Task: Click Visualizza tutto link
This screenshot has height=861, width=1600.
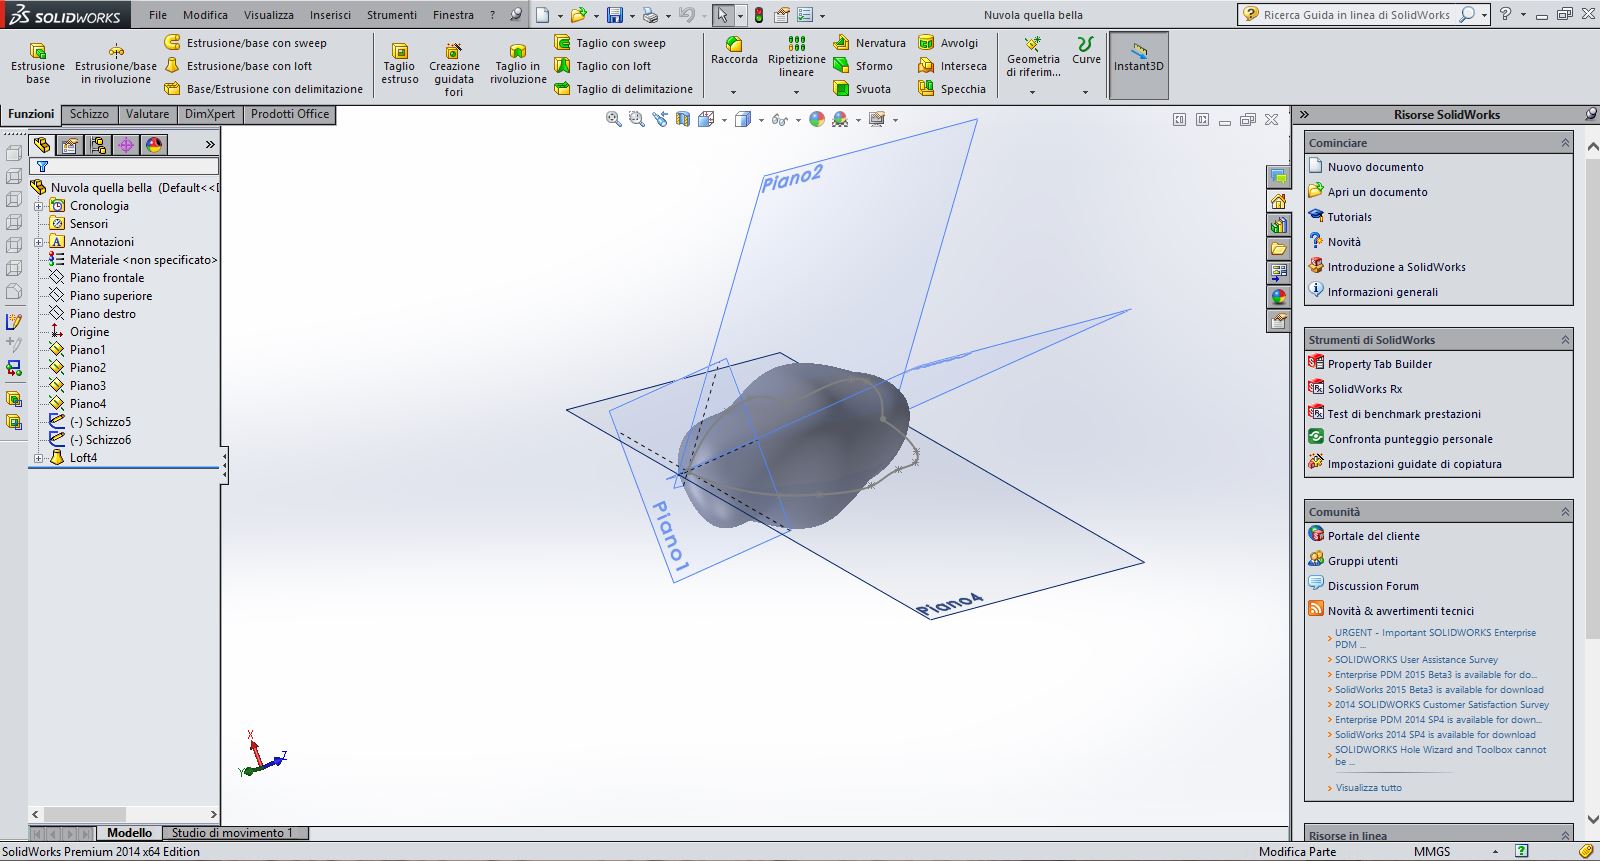Action: (x=1368, y=788)
